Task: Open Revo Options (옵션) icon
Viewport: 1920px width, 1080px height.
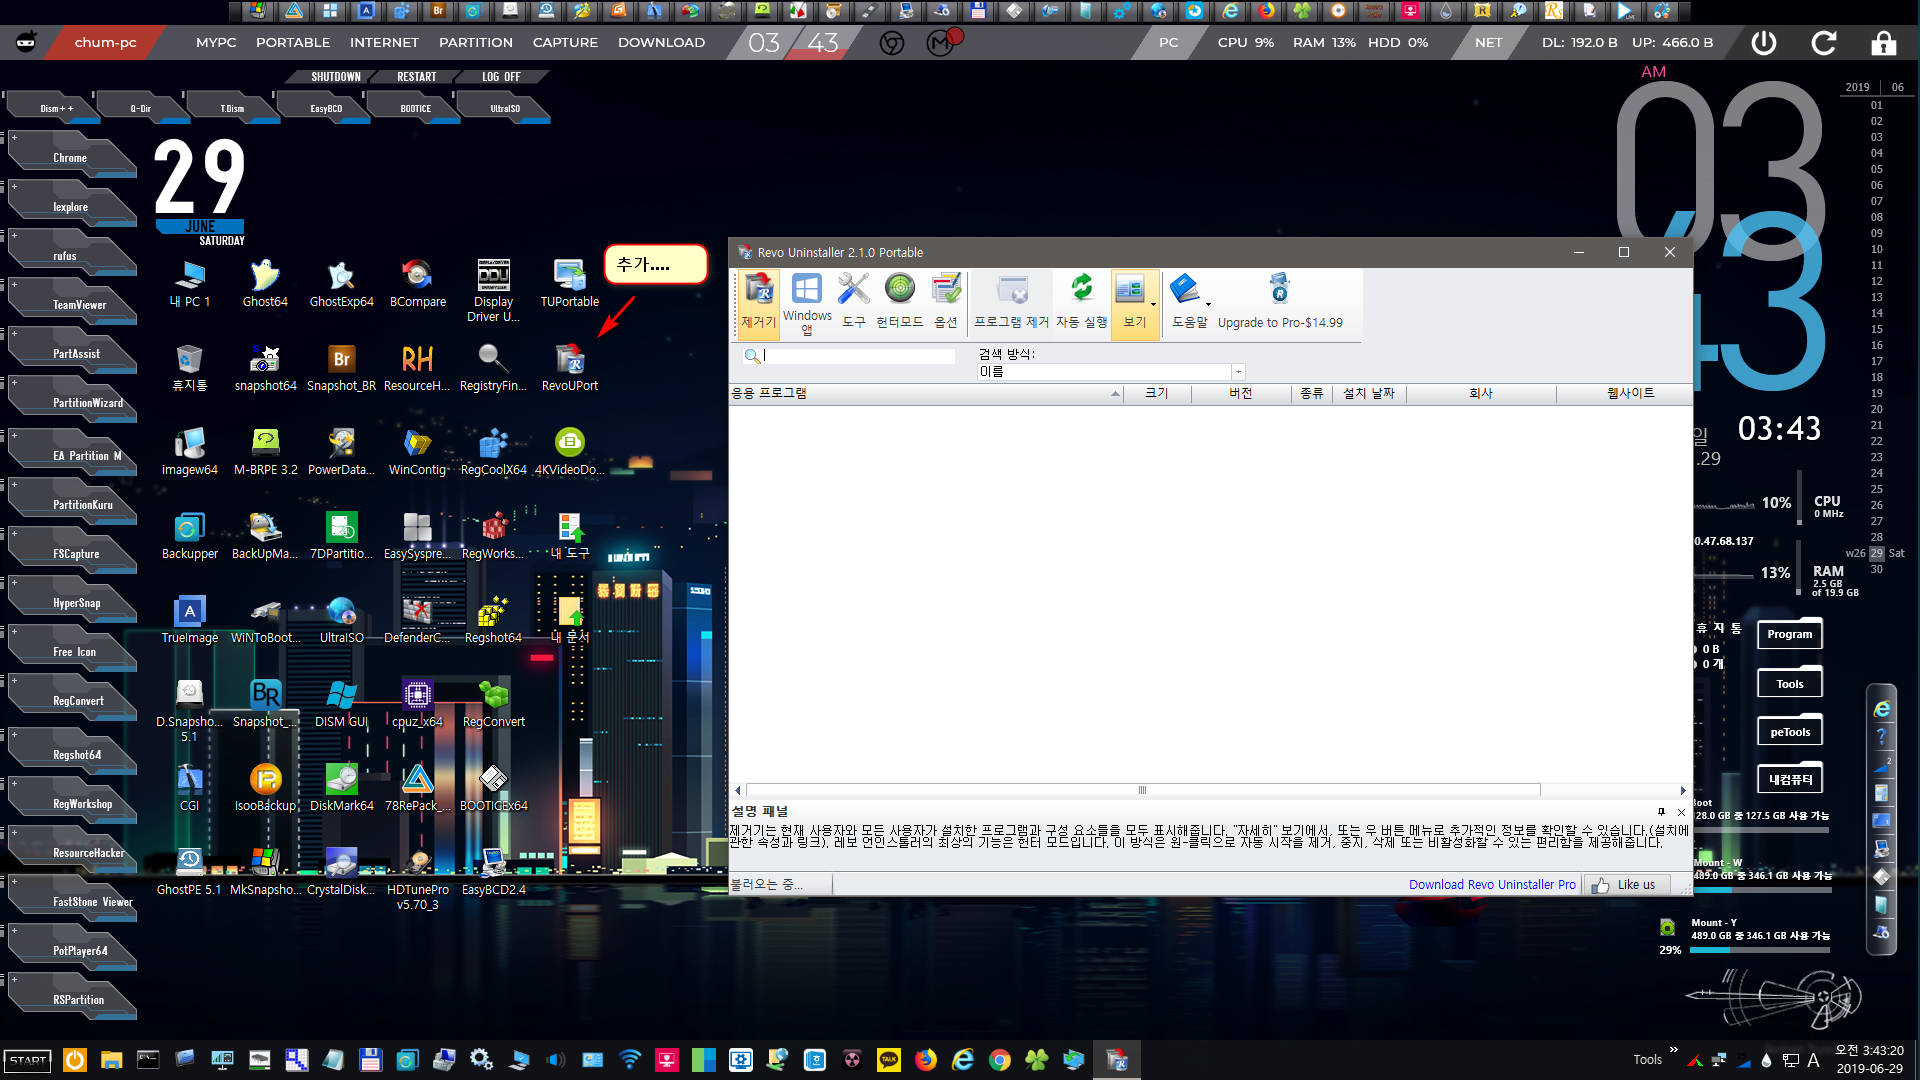Action: pyautogui.click(x=946, y=302)
